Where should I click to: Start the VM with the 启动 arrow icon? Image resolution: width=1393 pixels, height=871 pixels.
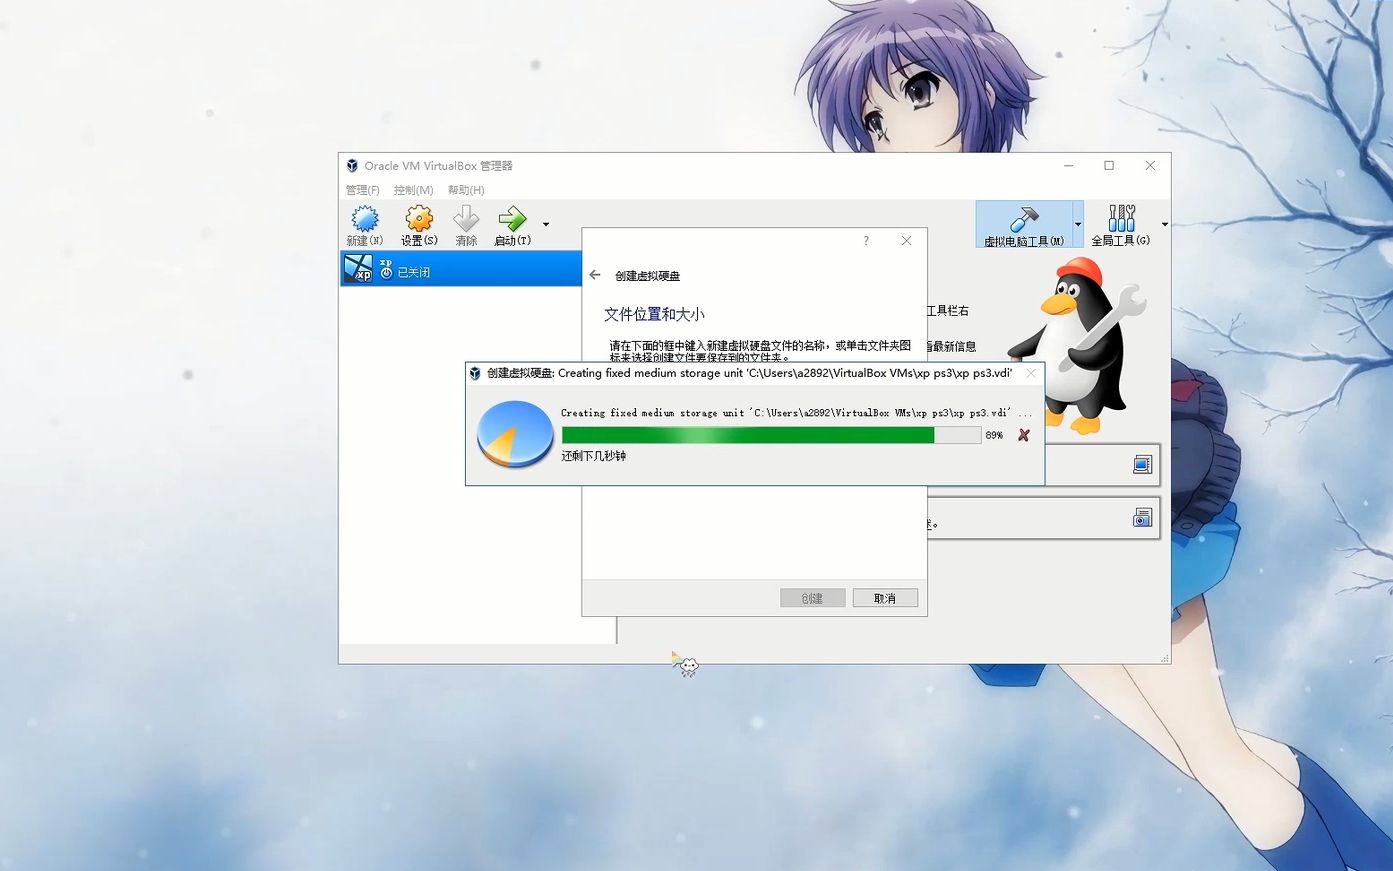pos(512,225)
